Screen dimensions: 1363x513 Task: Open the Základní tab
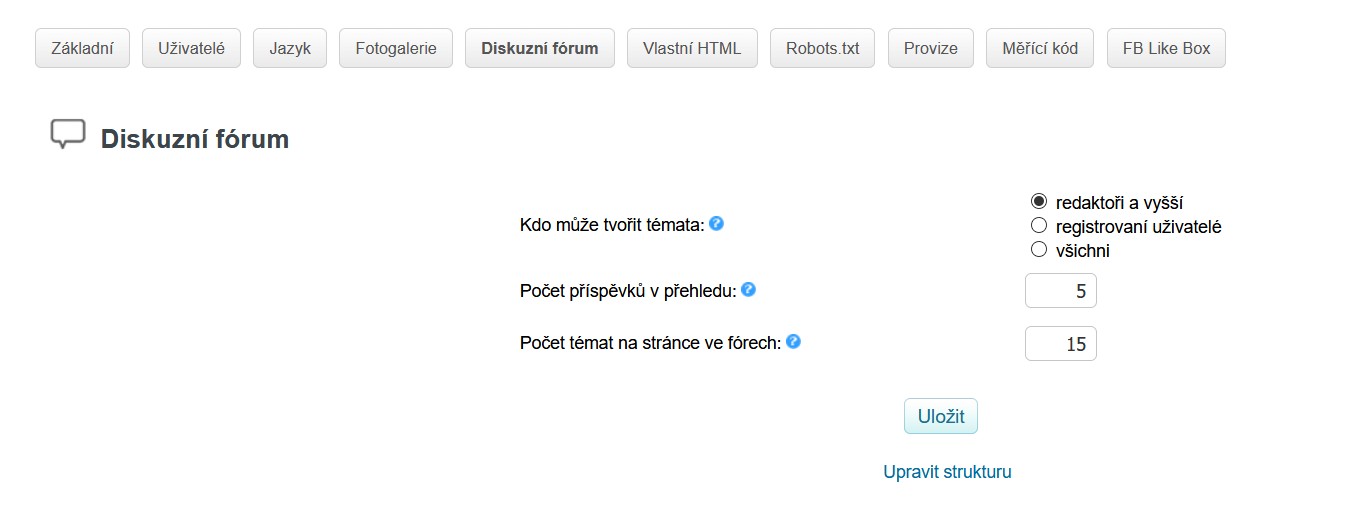[82, 48]
